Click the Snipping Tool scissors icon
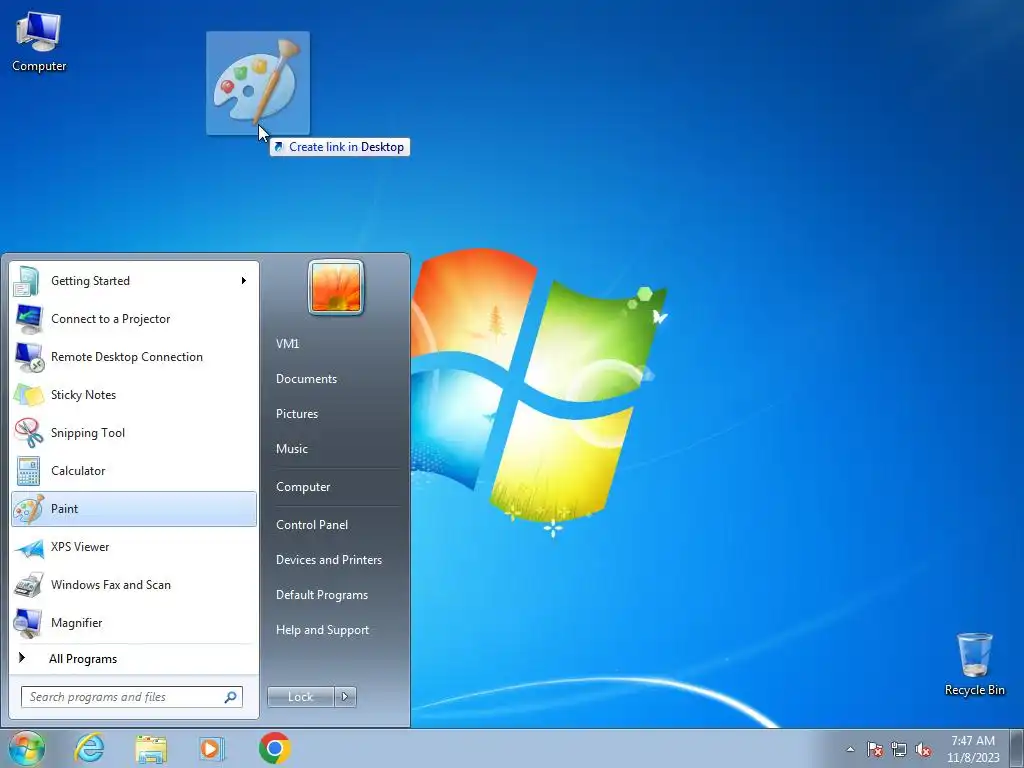This screenshot has width=1024, height=768. [28, 432]
